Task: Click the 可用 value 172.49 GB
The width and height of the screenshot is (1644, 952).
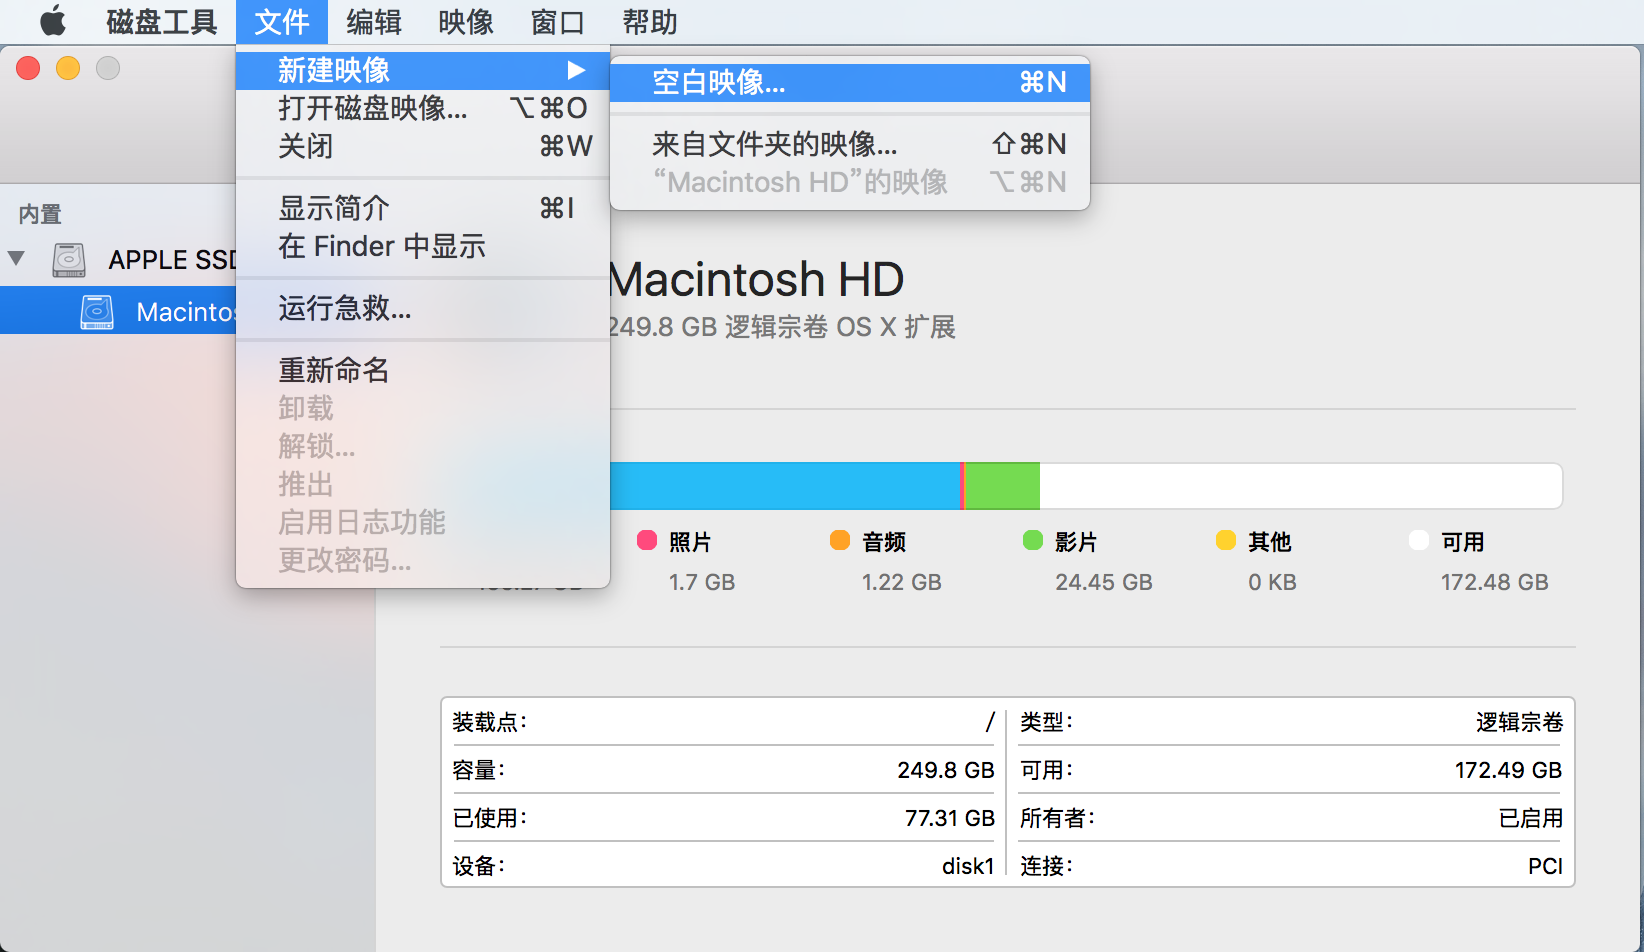Action: click(x=1508, y=770)
